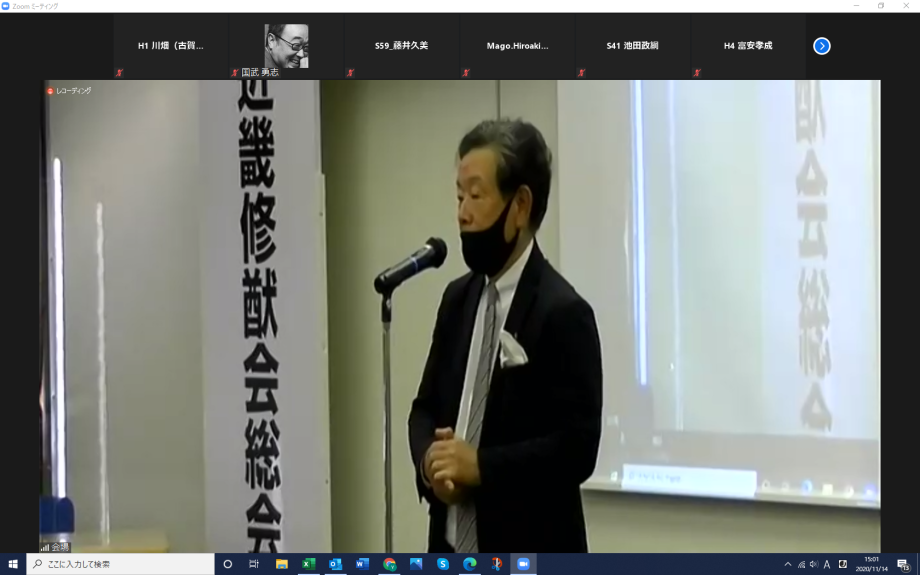Click the signal strength icon beside 会場
This screenshot has width=920, height=575.
pyautogui.click(x=45, y=547)
